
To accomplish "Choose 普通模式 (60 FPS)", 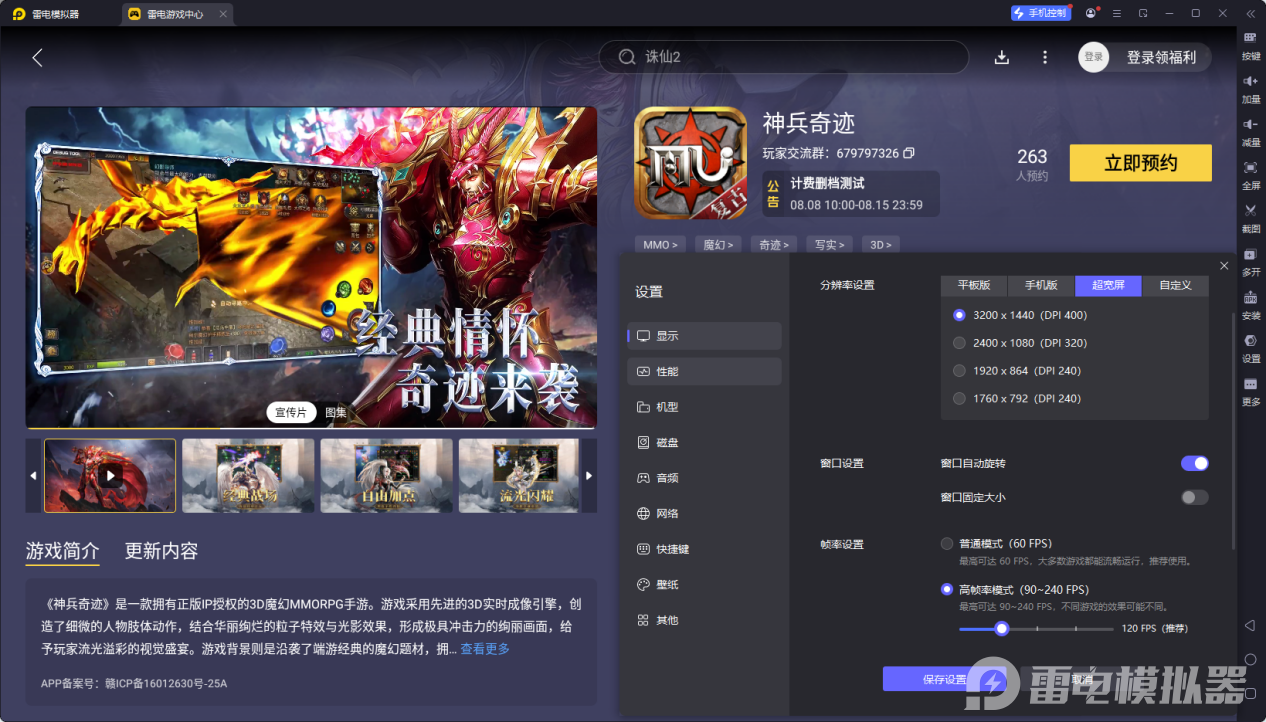I will point(947,544).
